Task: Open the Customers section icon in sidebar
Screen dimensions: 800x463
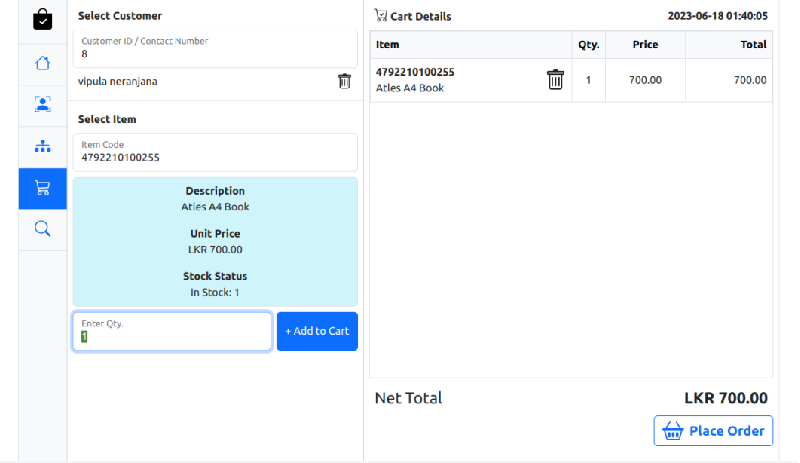Action: point(42,104)
